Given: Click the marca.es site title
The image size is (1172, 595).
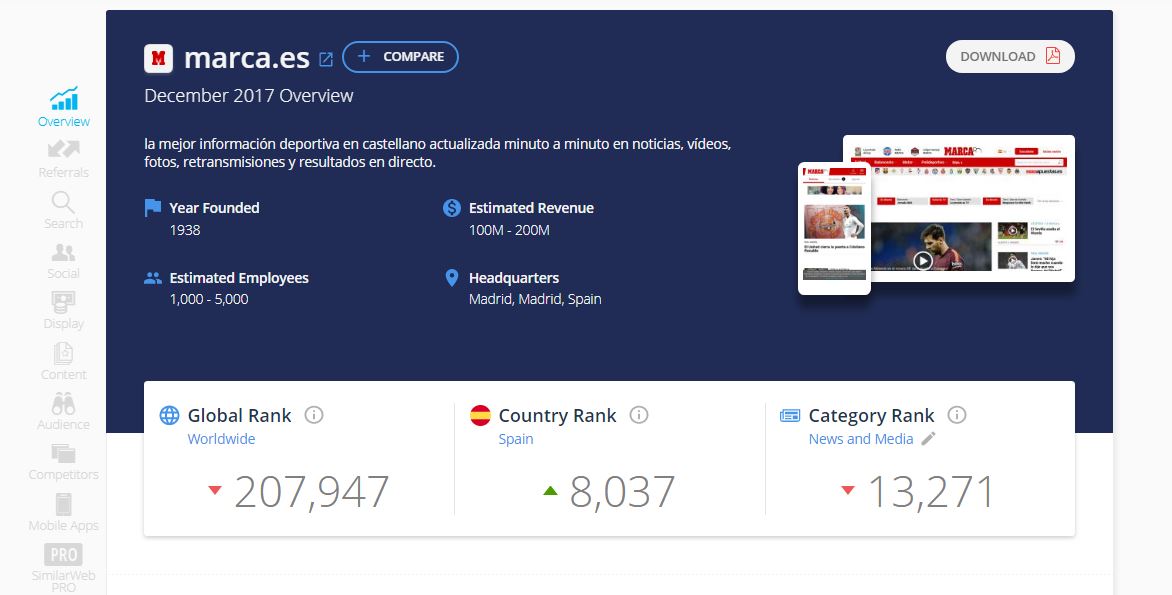Looking at the screenshot, I should [247, 58].
